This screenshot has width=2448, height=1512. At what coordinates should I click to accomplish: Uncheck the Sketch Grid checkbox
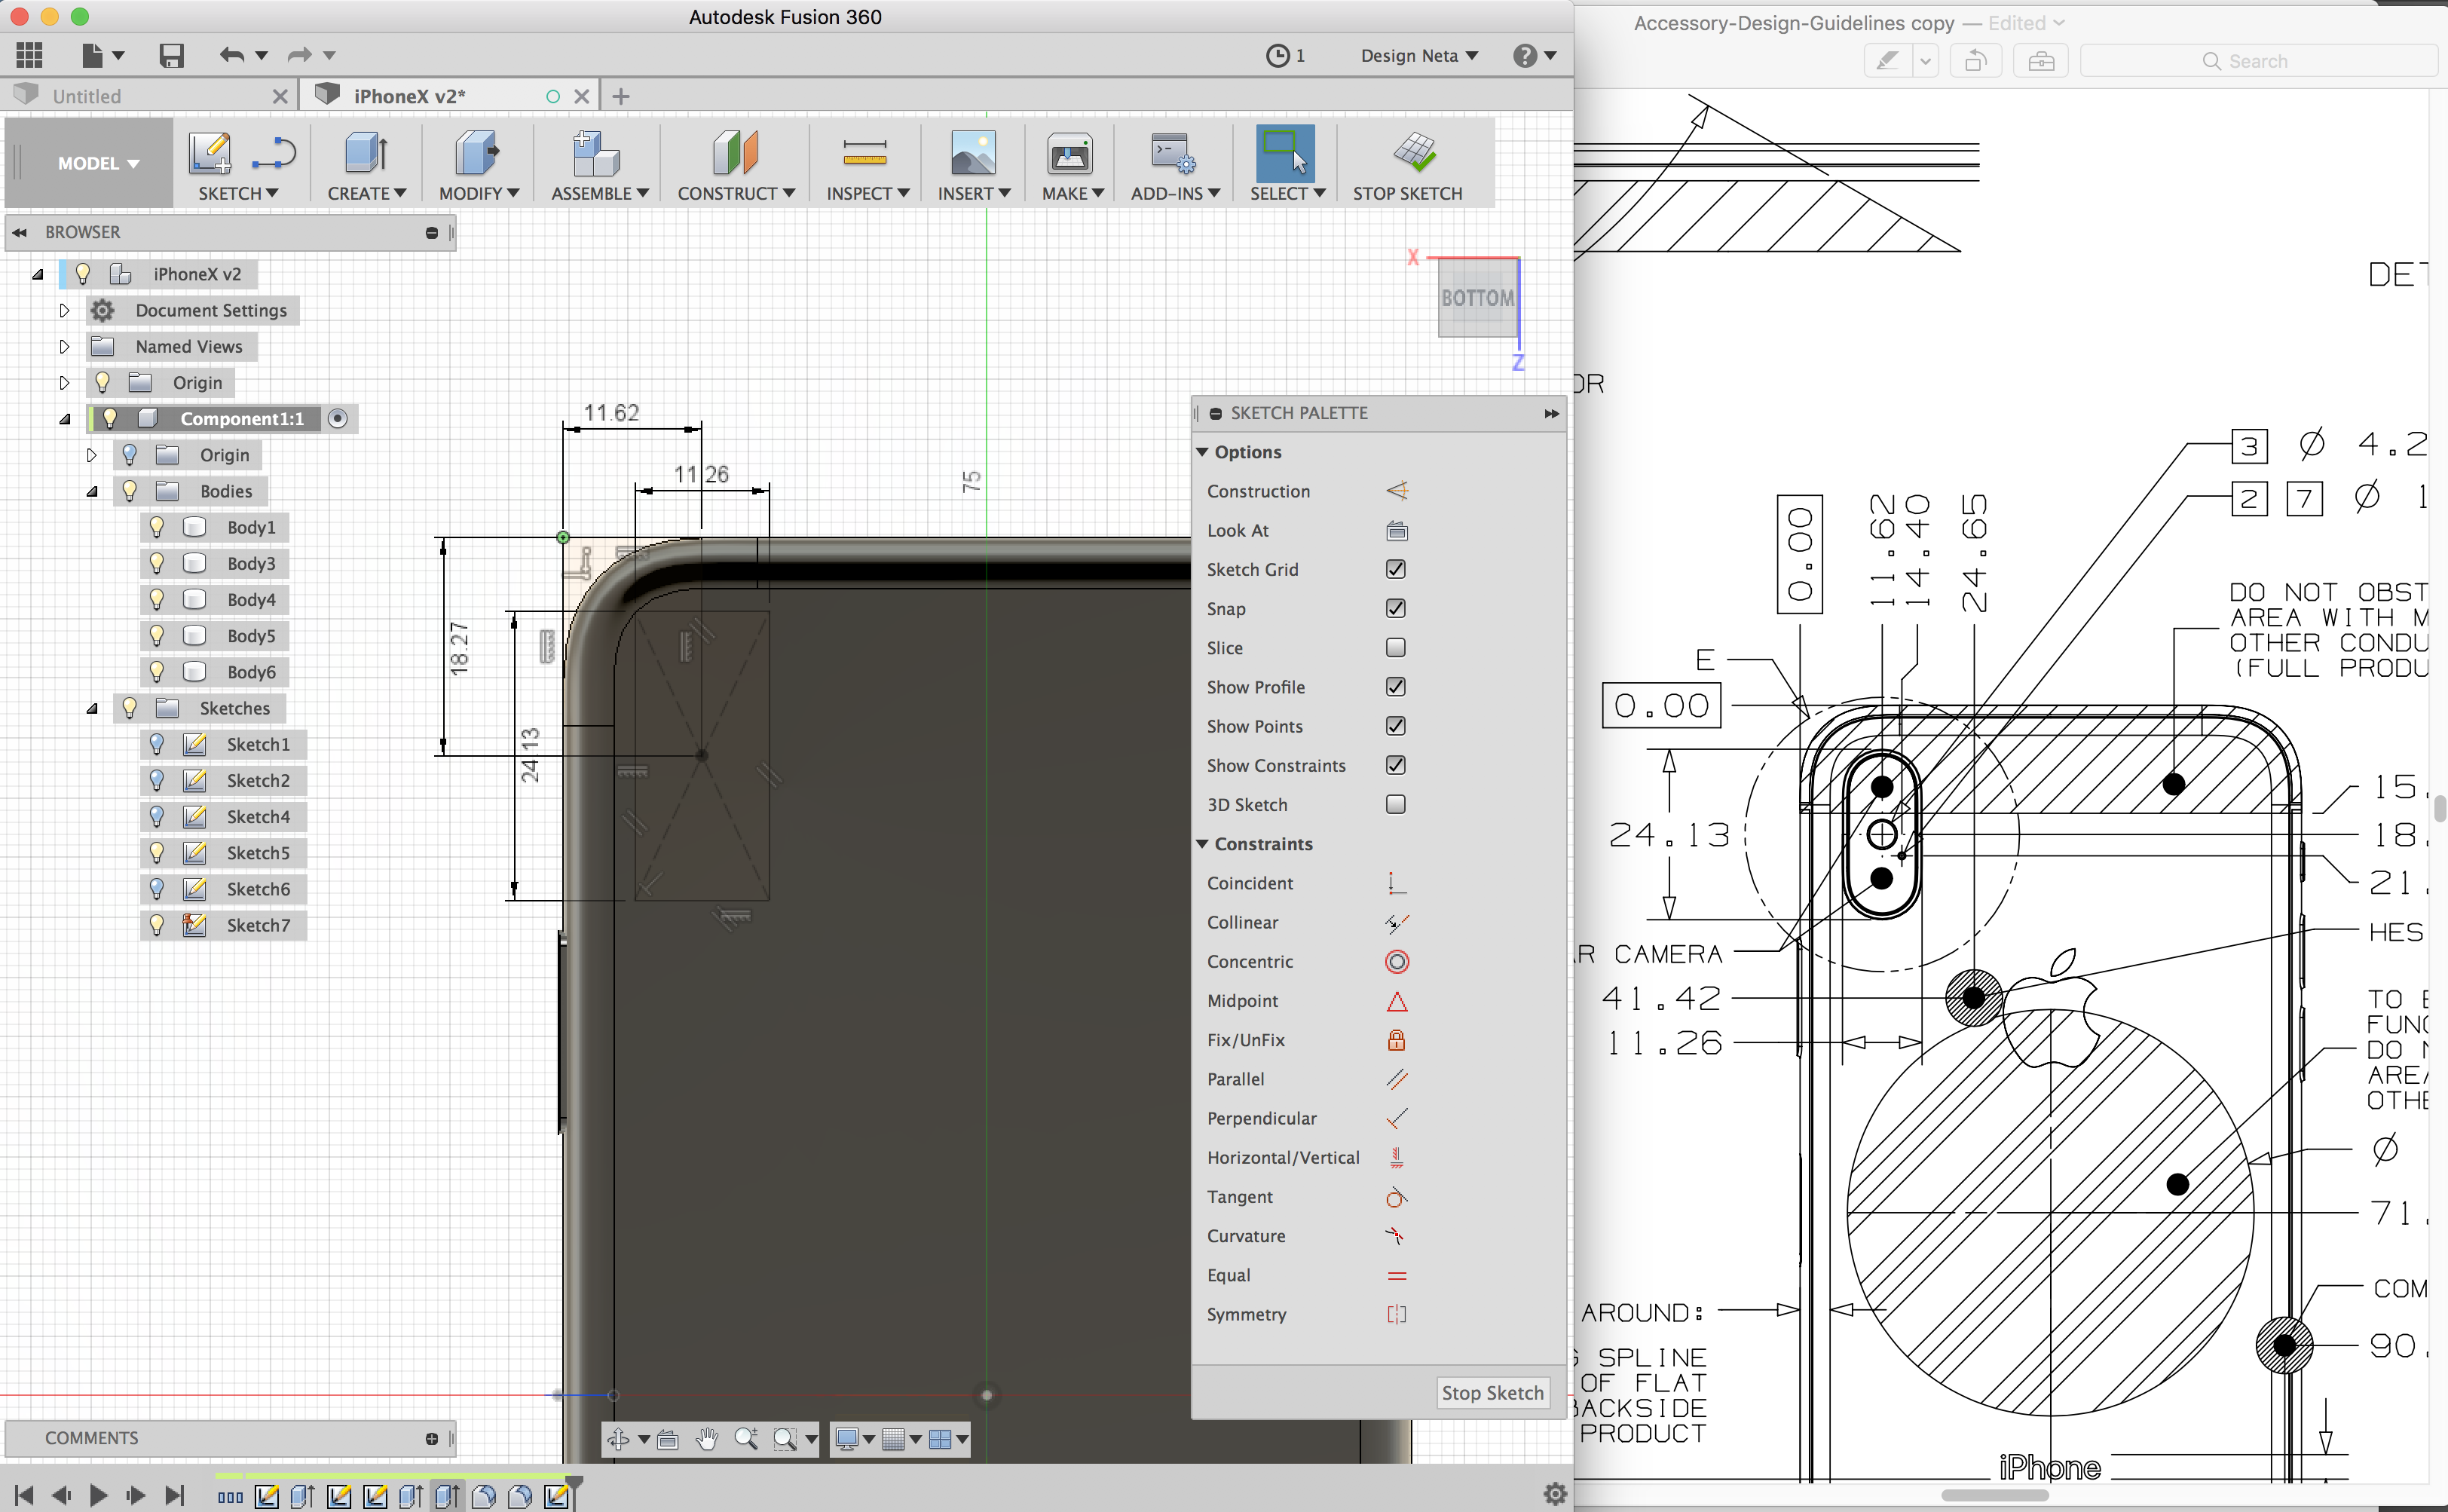(1395, 569)
